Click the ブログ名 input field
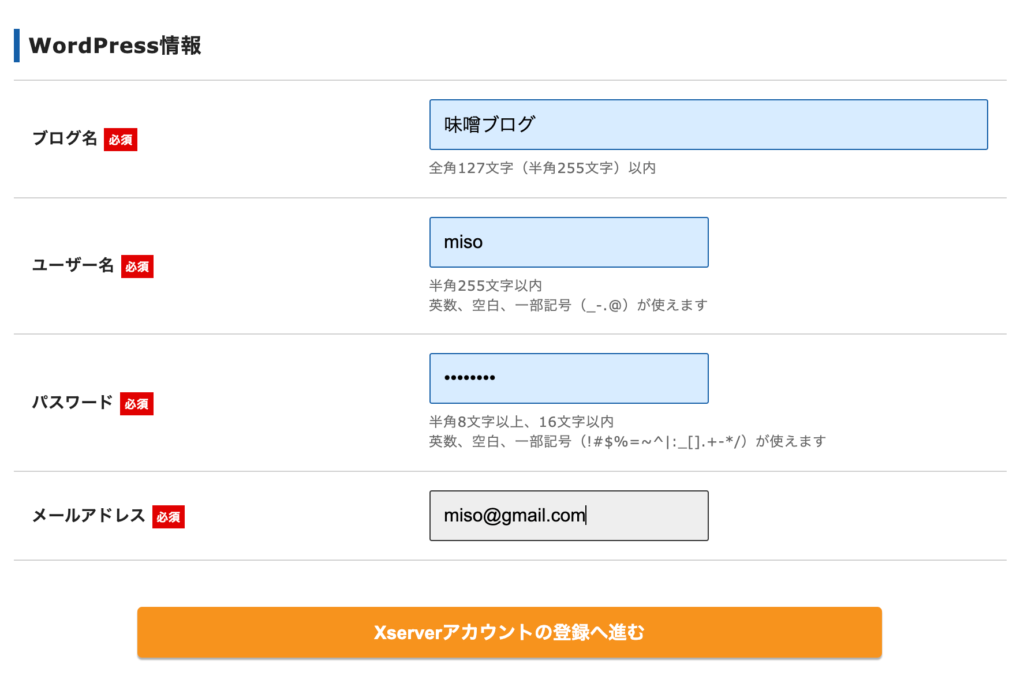 (x=708, y=125)
